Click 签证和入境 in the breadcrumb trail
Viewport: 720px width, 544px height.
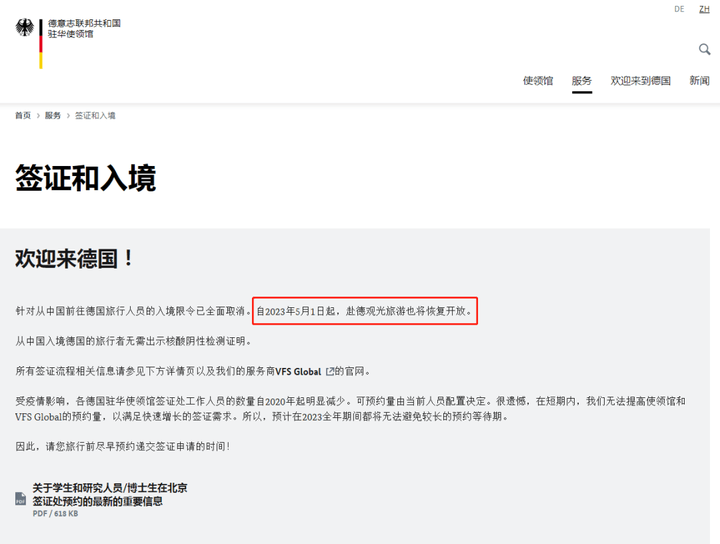coord(95,116)
